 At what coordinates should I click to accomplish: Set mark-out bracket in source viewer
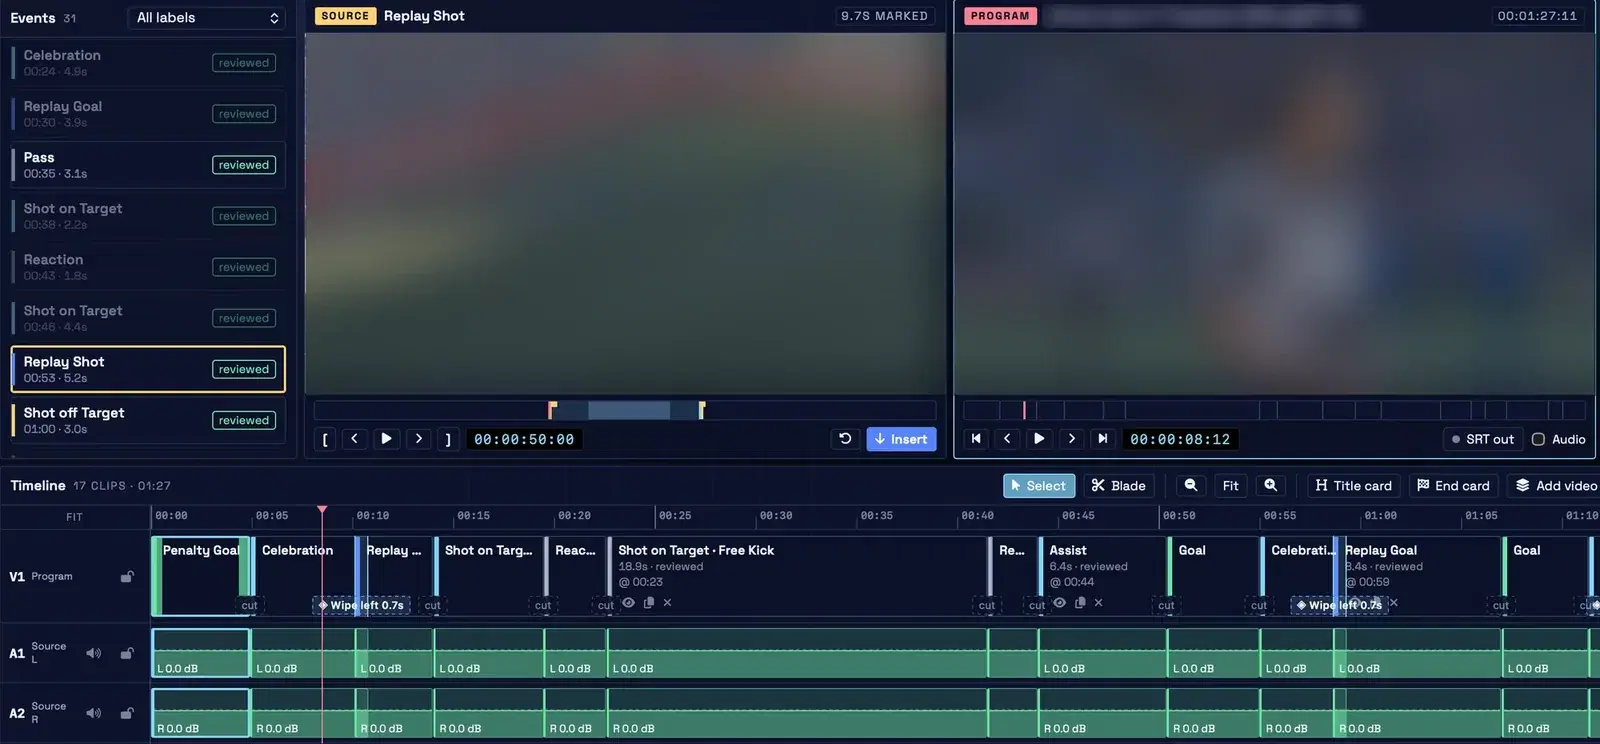(x=448, y=439)
